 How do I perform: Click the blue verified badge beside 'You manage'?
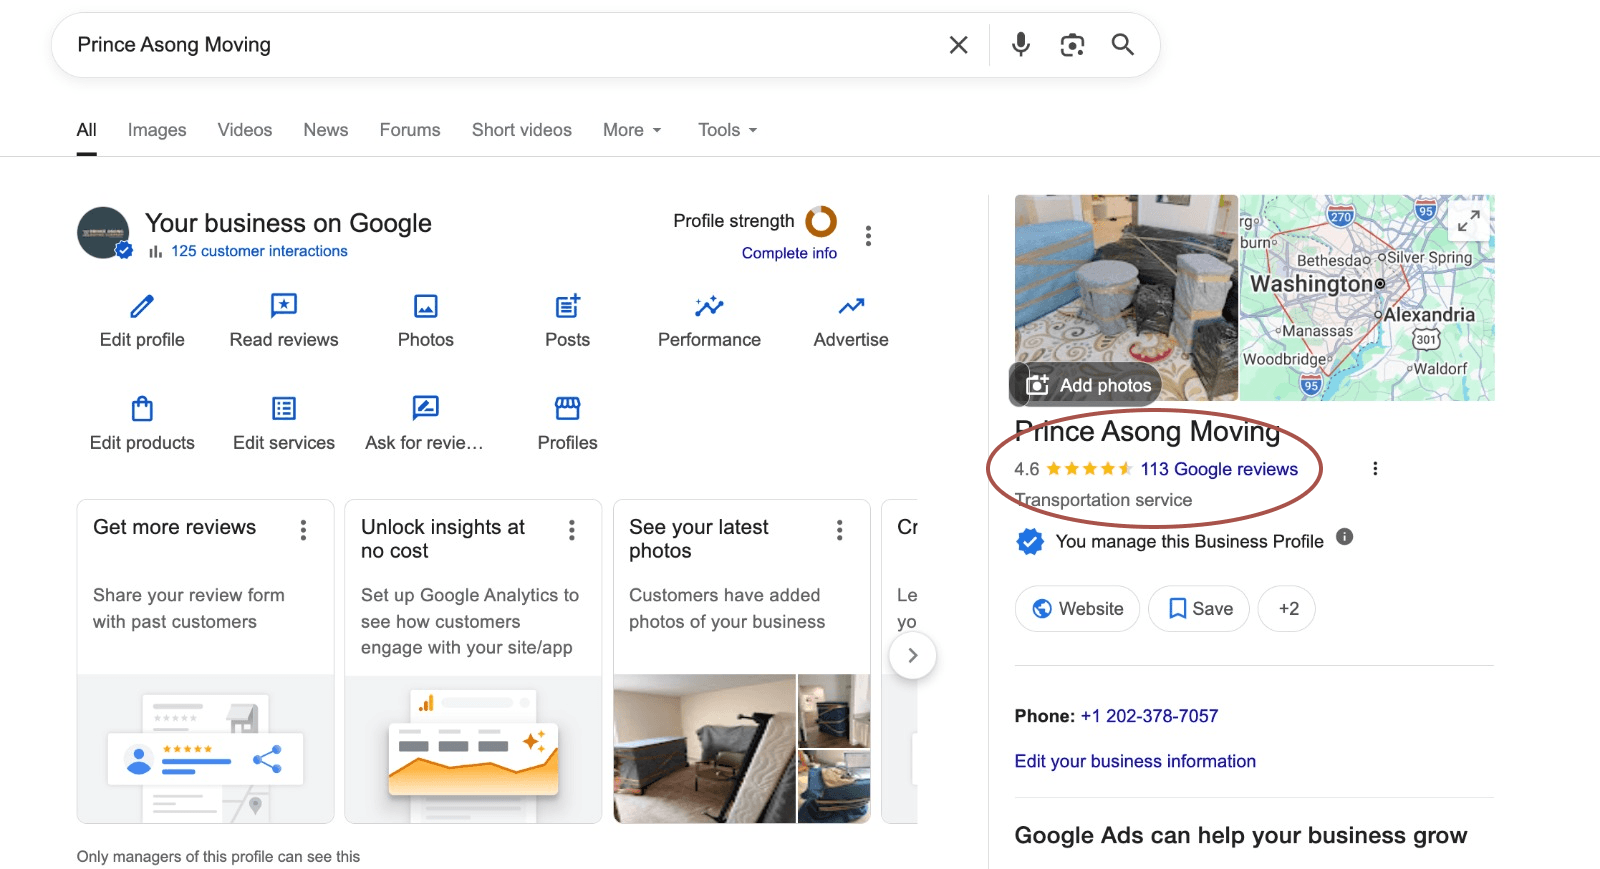[1030, 542]
